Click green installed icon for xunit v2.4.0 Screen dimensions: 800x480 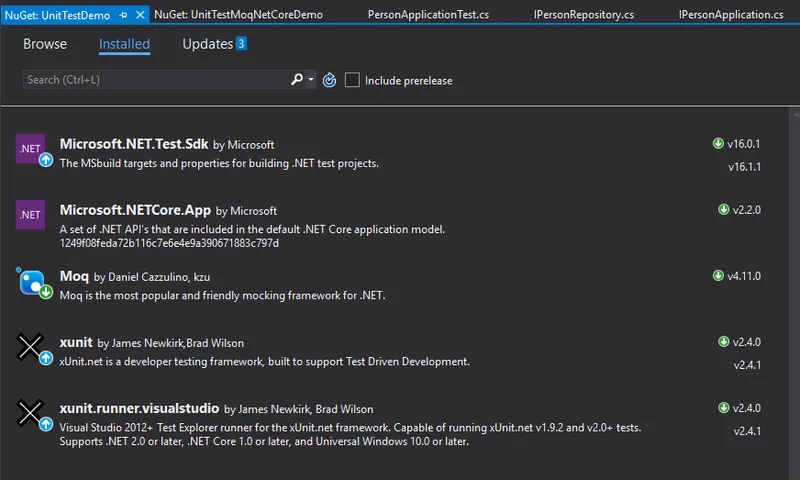point(723,341)
